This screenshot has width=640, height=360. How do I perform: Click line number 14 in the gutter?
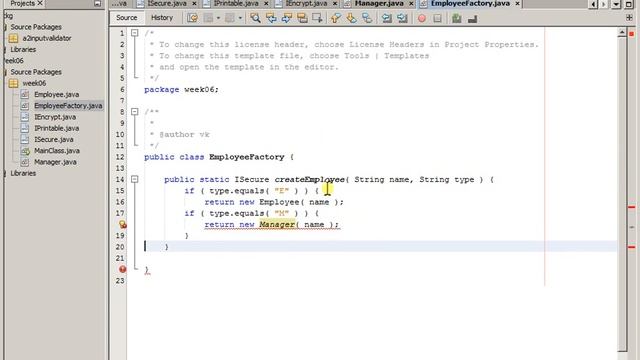(120, 180)
